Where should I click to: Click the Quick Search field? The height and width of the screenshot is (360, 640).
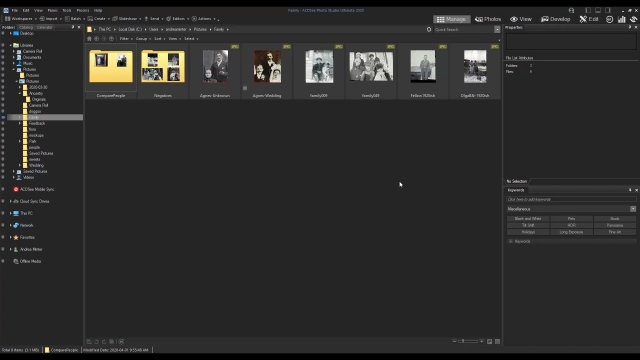464,29
